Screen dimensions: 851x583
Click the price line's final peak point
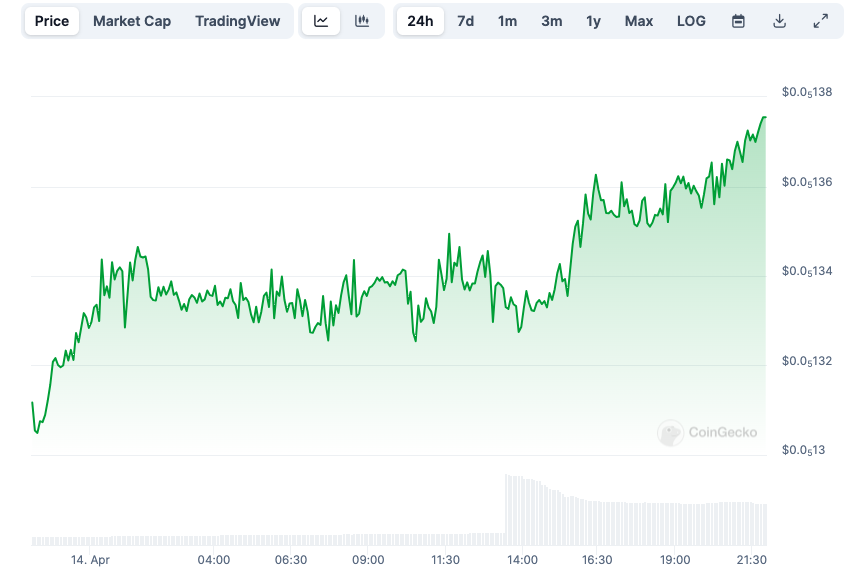tap(764, 118)
